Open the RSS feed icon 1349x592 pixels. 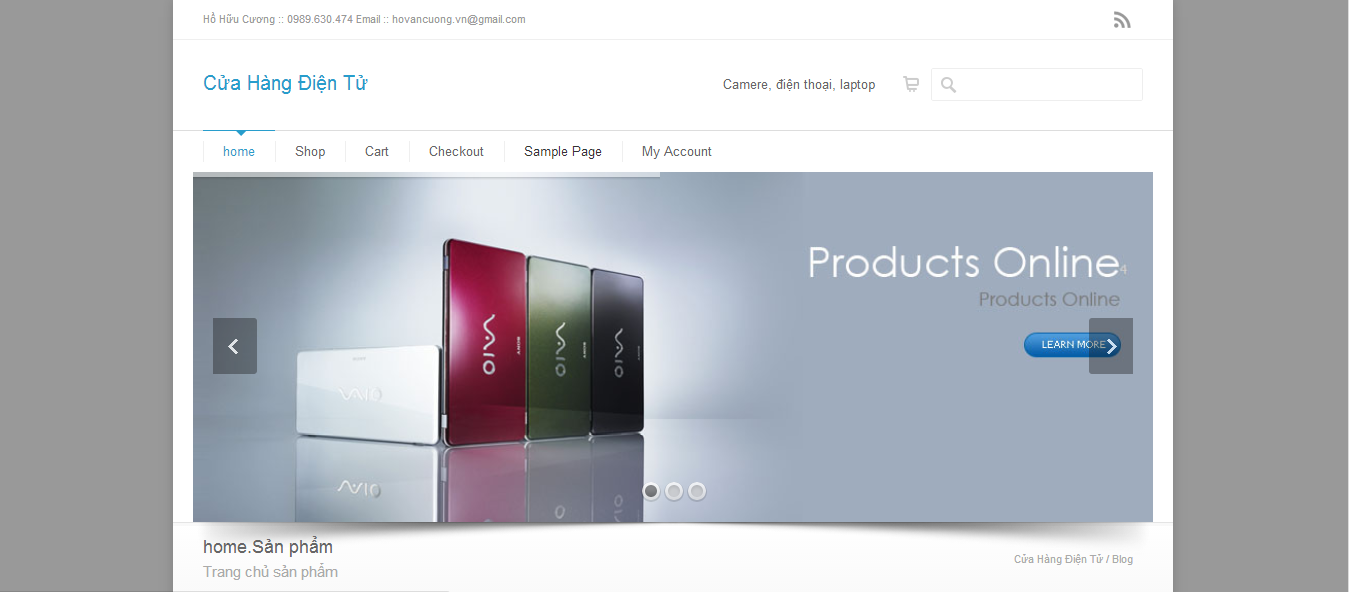tap(1122, 20)
